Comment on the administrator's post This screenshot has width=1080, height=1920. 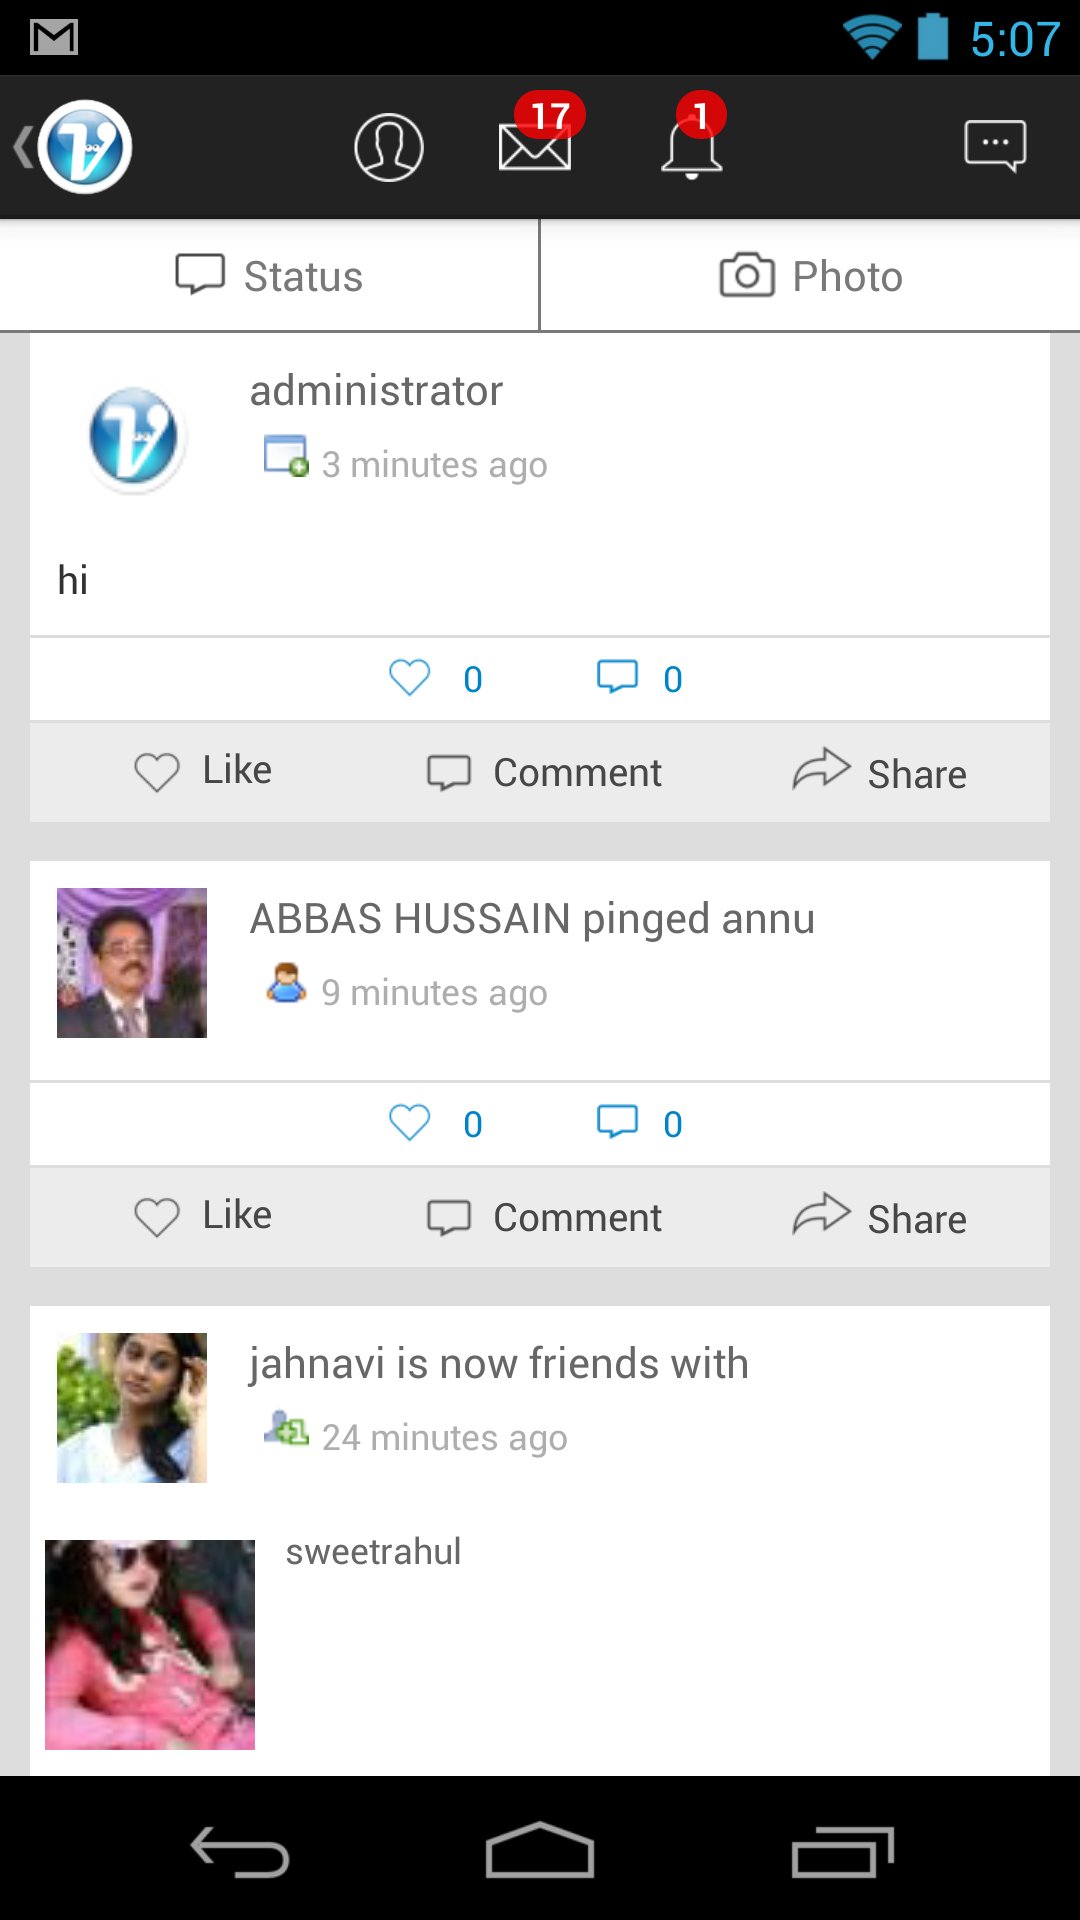coord(545,772)
